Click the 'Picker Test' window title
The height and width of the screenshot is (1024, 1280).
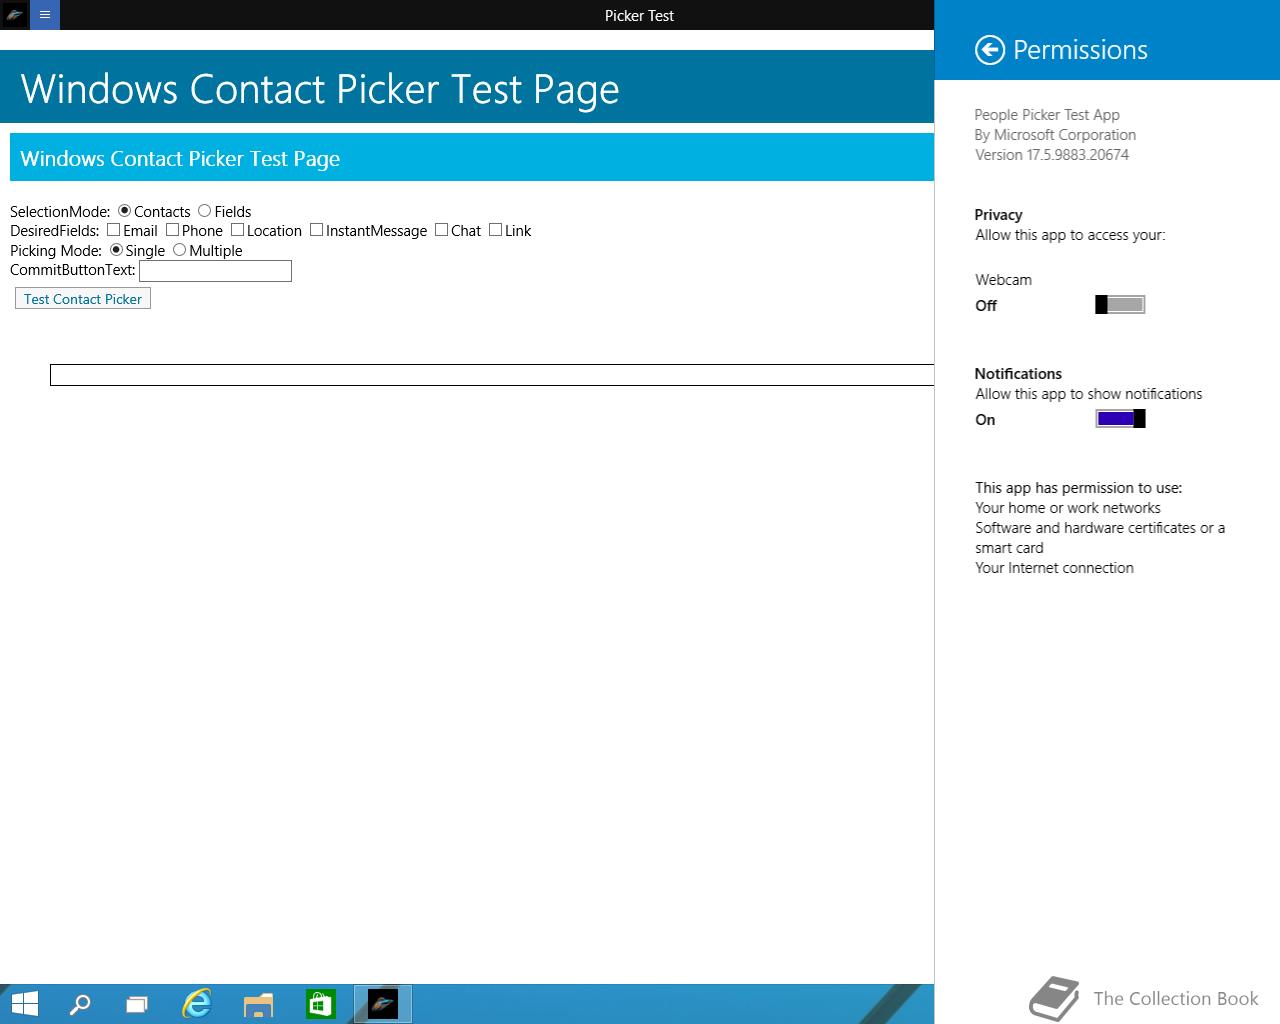pos(639,16)
